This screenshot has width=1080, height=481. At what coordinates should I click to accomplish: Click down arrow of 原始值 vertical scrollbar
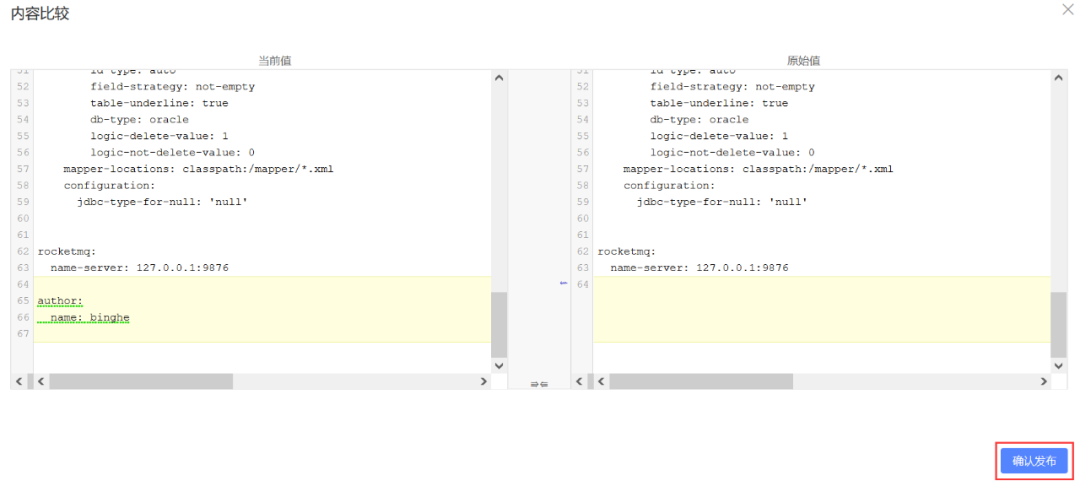(1059, 366)
